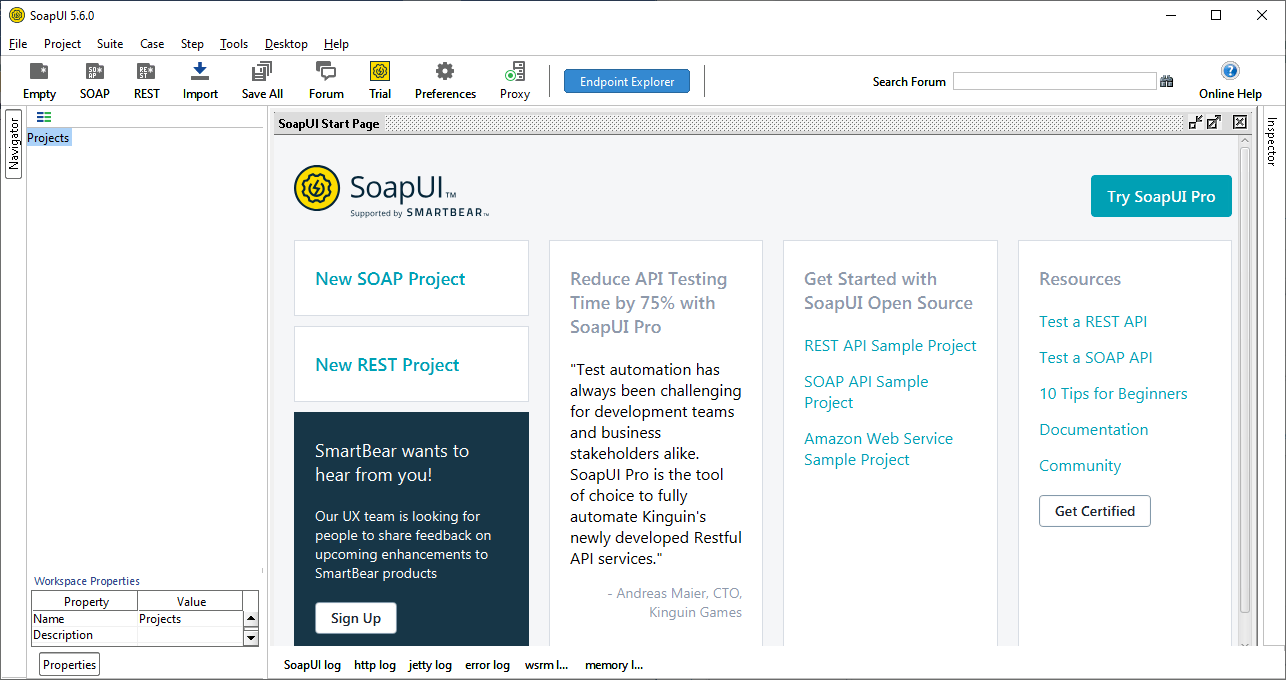Switch to the SoapUI log tab
The width and height of the screenshot is (1286, 680).
pos(312,665)
